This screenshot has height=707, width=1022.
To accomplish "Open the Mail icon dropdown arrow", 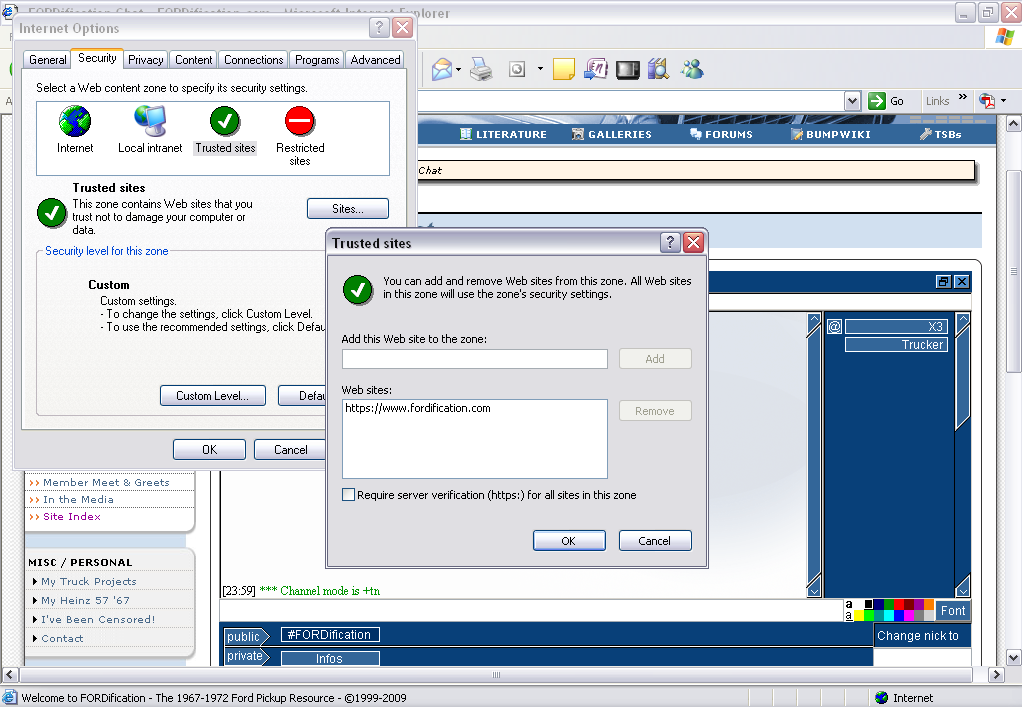I will coord(458,70).
